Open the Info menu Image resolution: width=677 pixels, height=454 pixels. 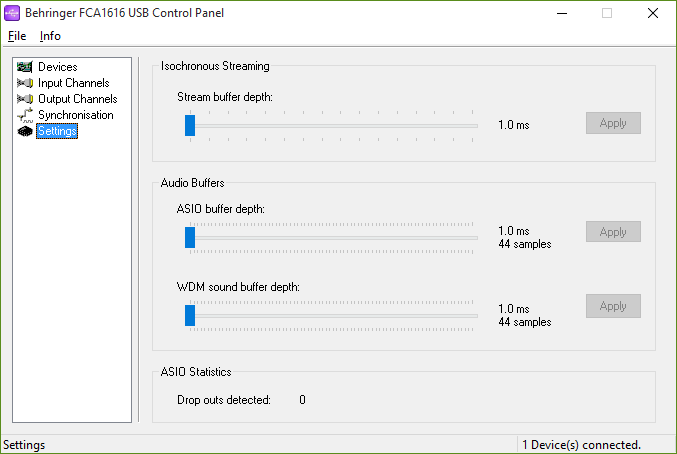50,36
